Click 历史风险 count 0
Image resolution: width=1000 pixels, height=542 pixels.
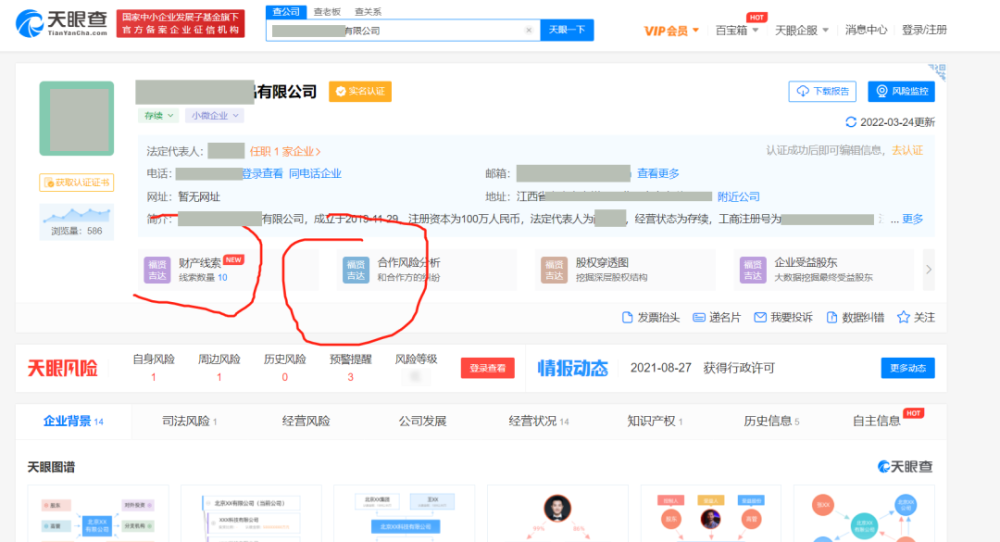[x=284, y=377]
